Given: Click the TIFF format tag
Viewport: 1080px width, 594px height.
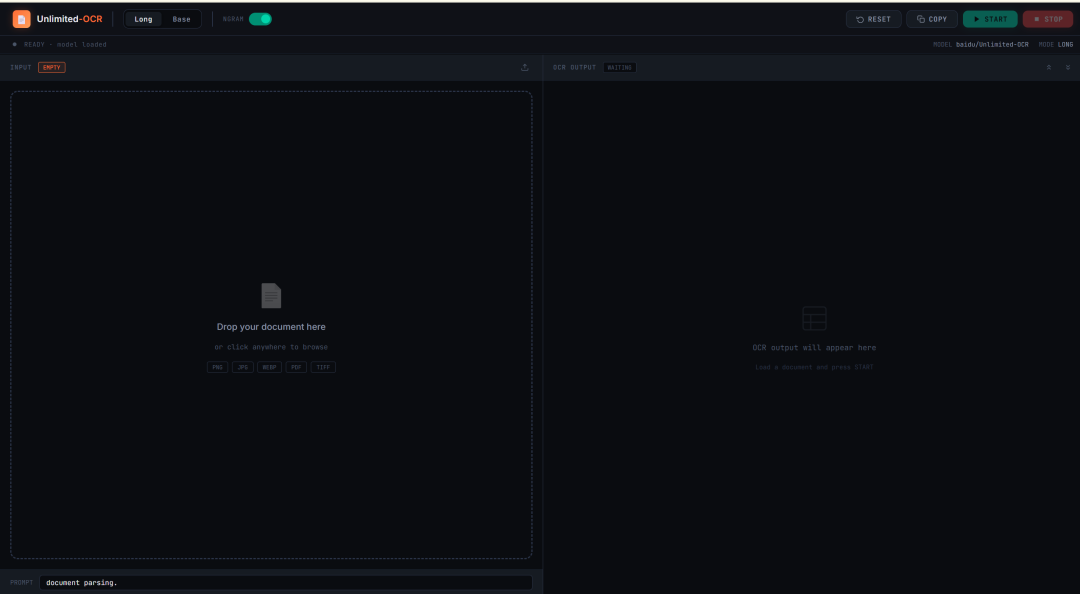Looking at the screenshot, I should click(323, 367).
